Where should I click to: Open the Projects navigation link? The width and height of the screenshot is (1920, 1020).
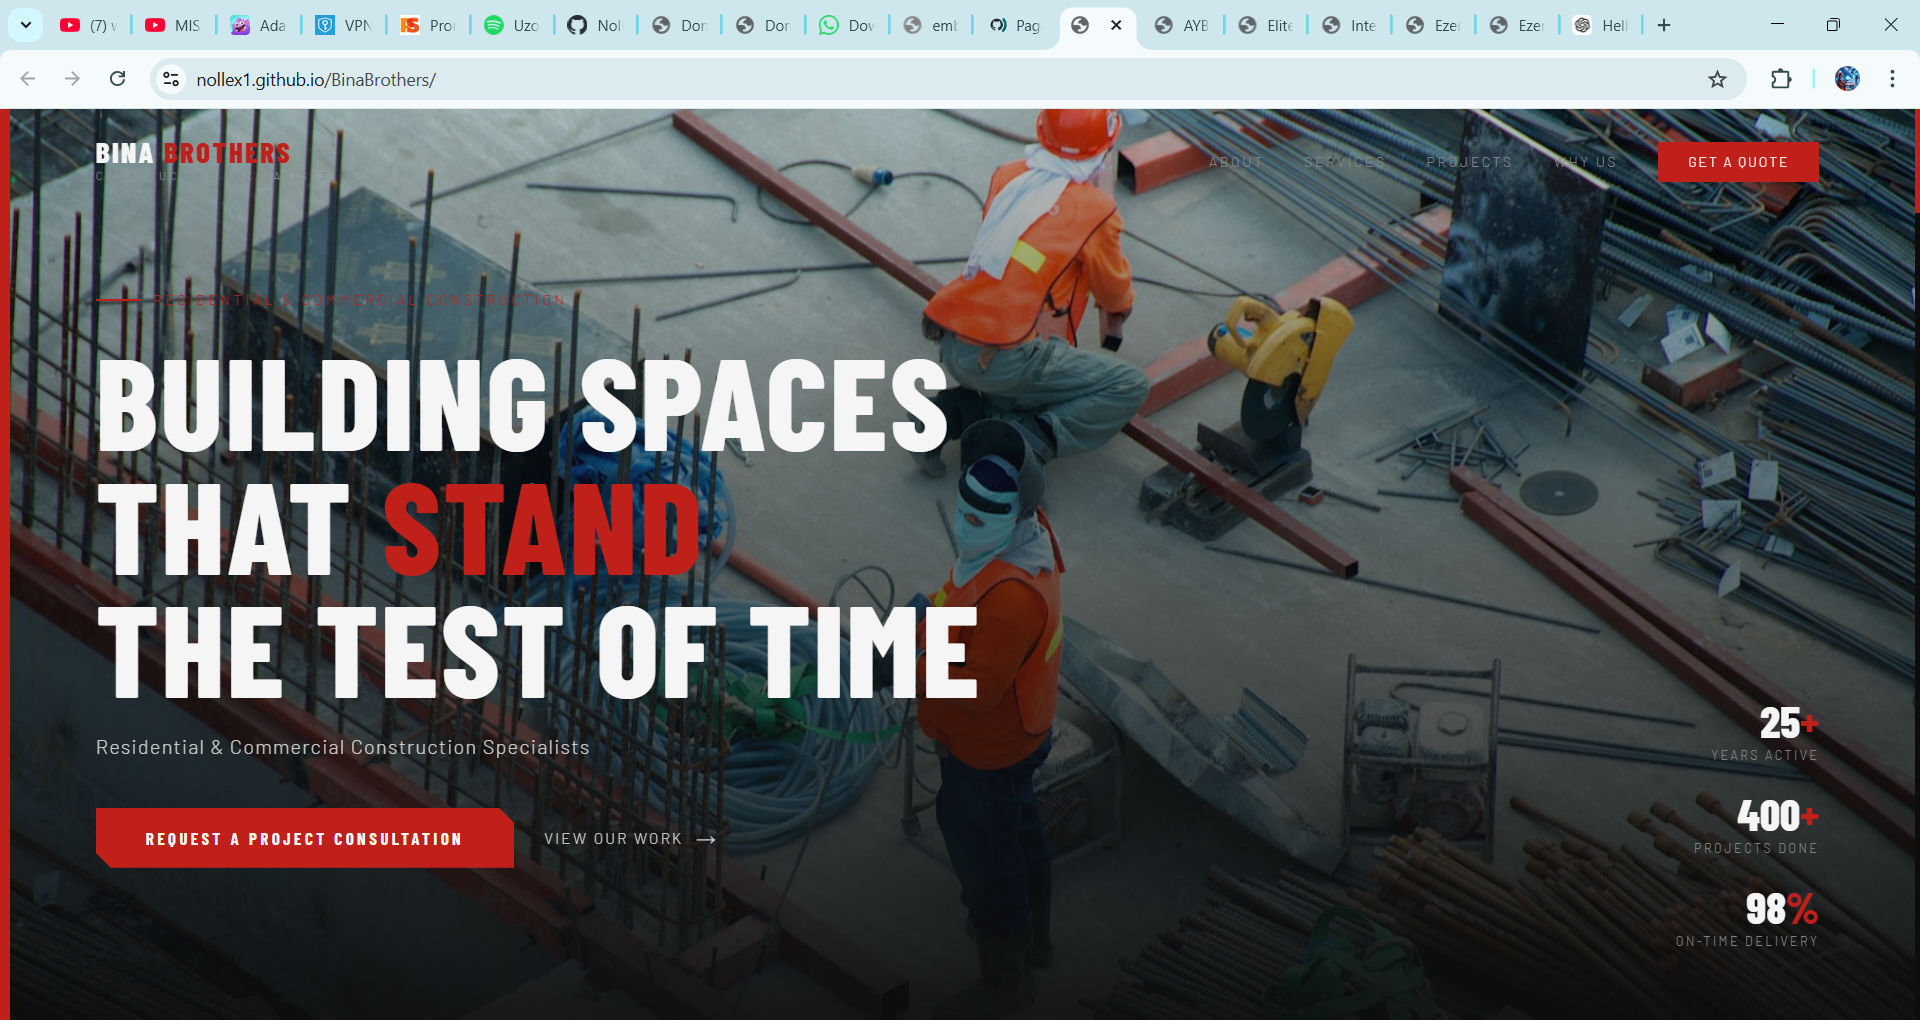pyautogui.click(x=1468, y=162)
